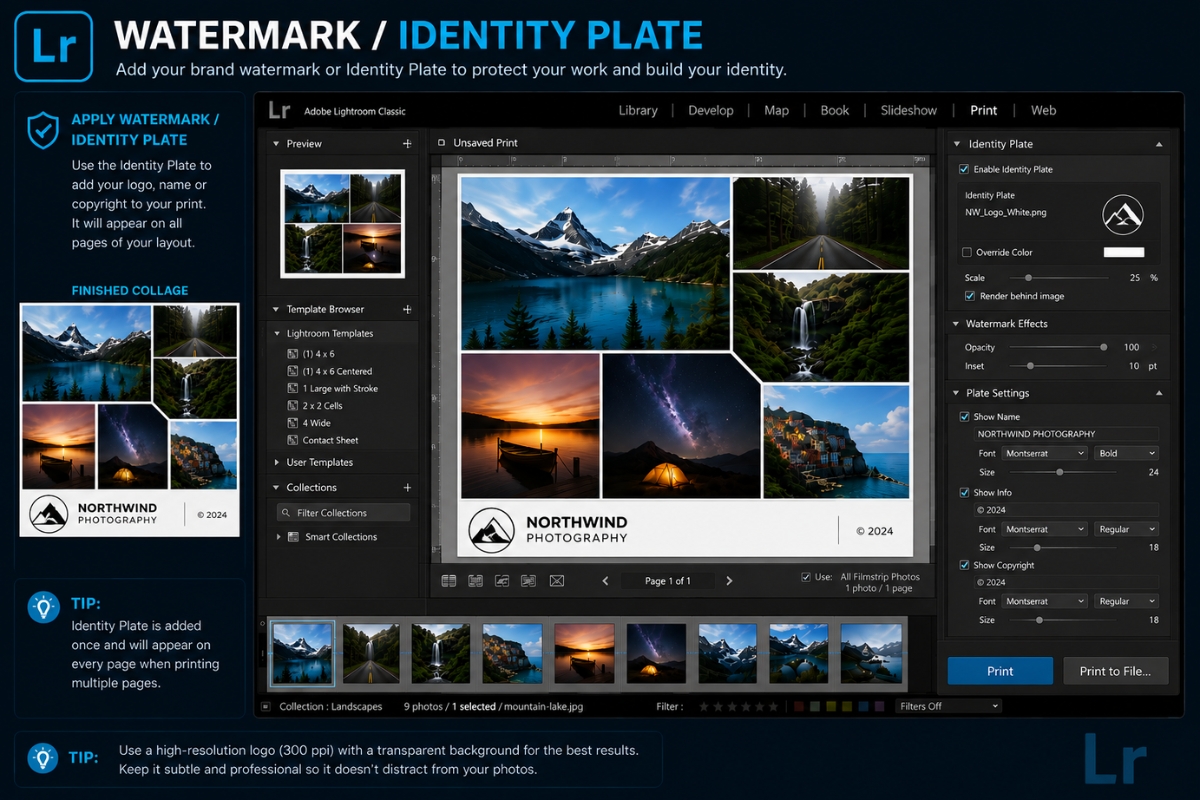Click the 1 Large with Stroke template icon

point(293,388)
